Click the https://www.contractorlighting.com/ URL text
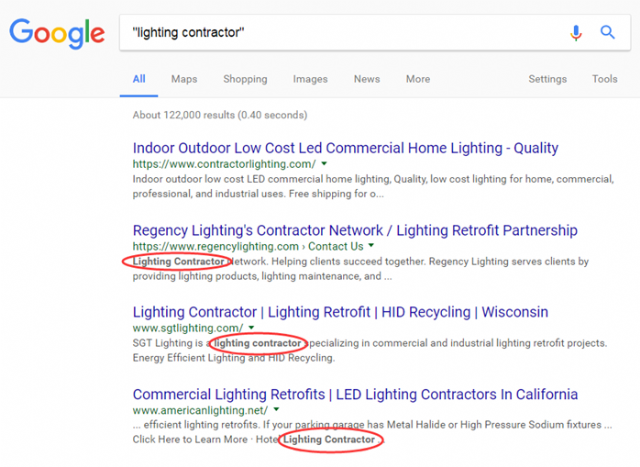The width and height of the screenshot is (640, 467). [224, 164]
